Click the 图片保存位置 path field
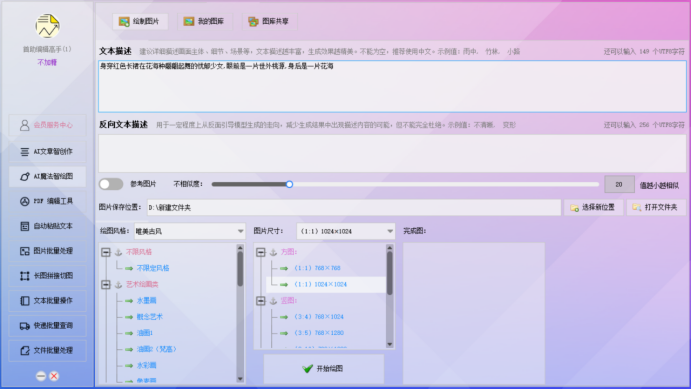Screen dimensions: 692x389 point(354,208)
